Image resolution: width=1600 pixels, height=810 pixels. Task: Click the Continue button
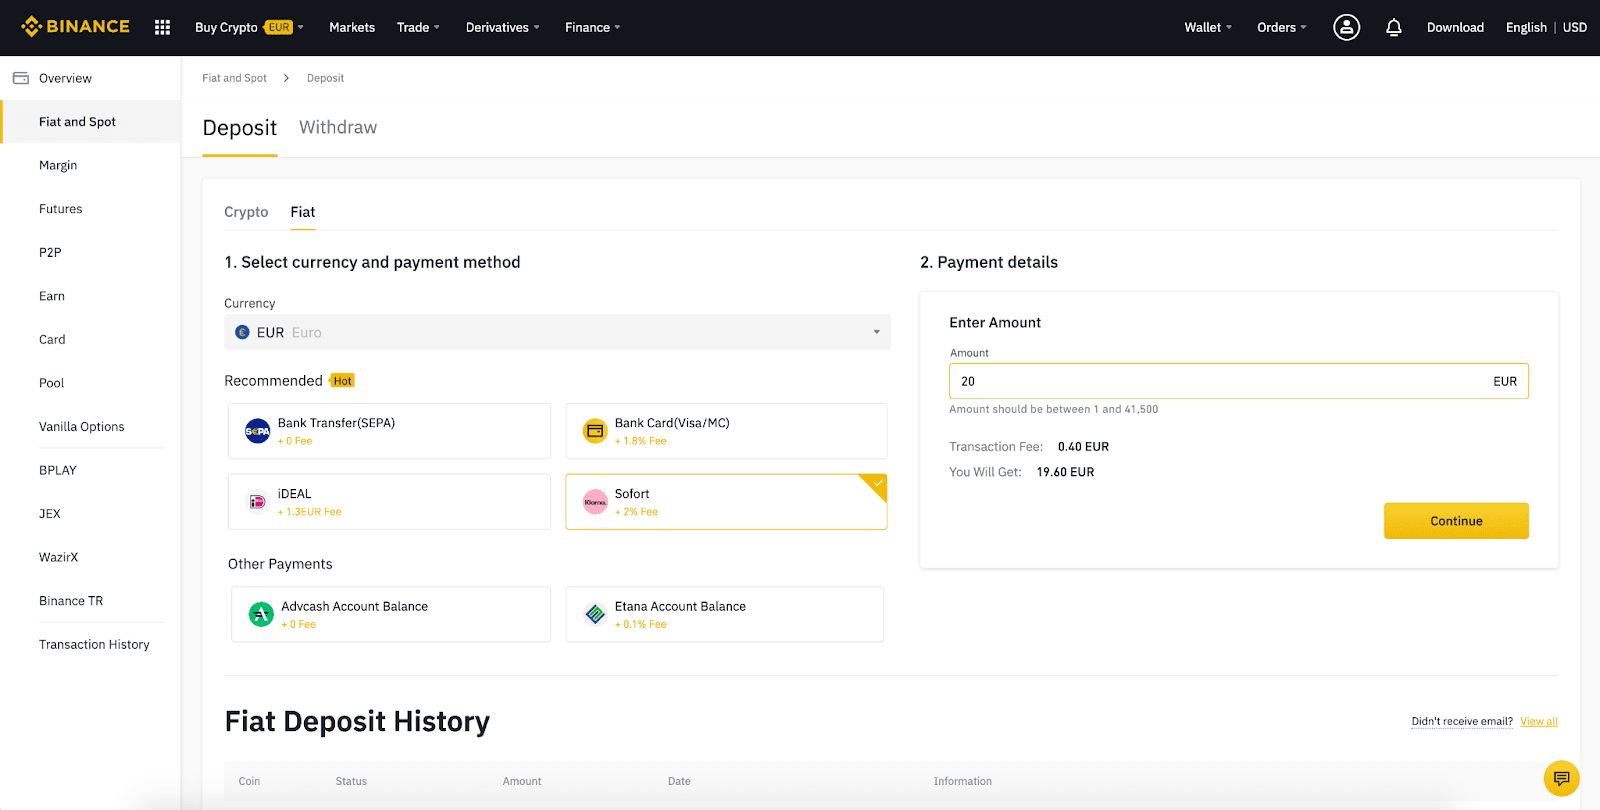1456,521
